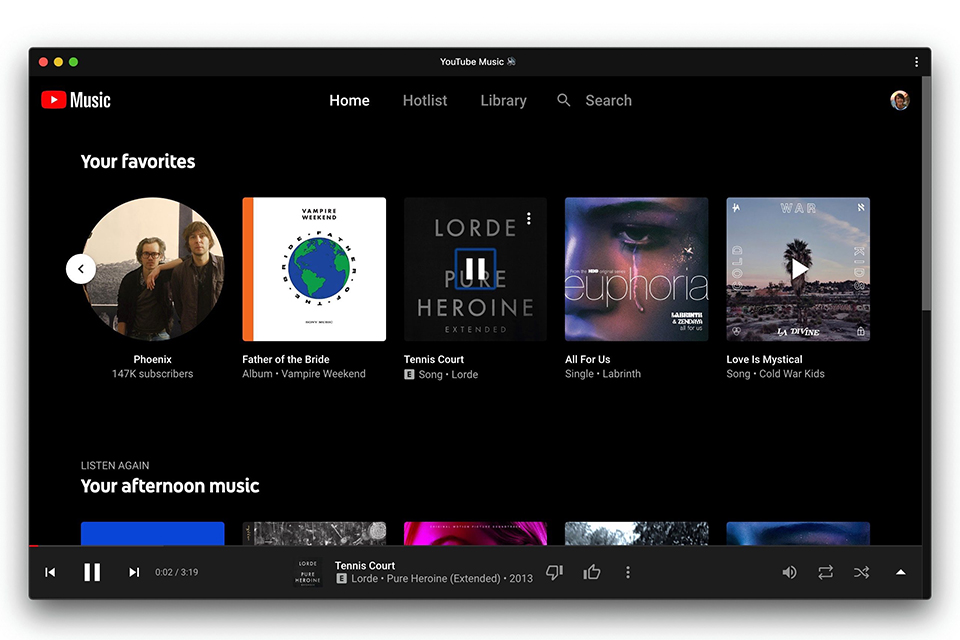Open the Labrinth artist link
This screenshot has width=960, height=640.
(621, 374)
